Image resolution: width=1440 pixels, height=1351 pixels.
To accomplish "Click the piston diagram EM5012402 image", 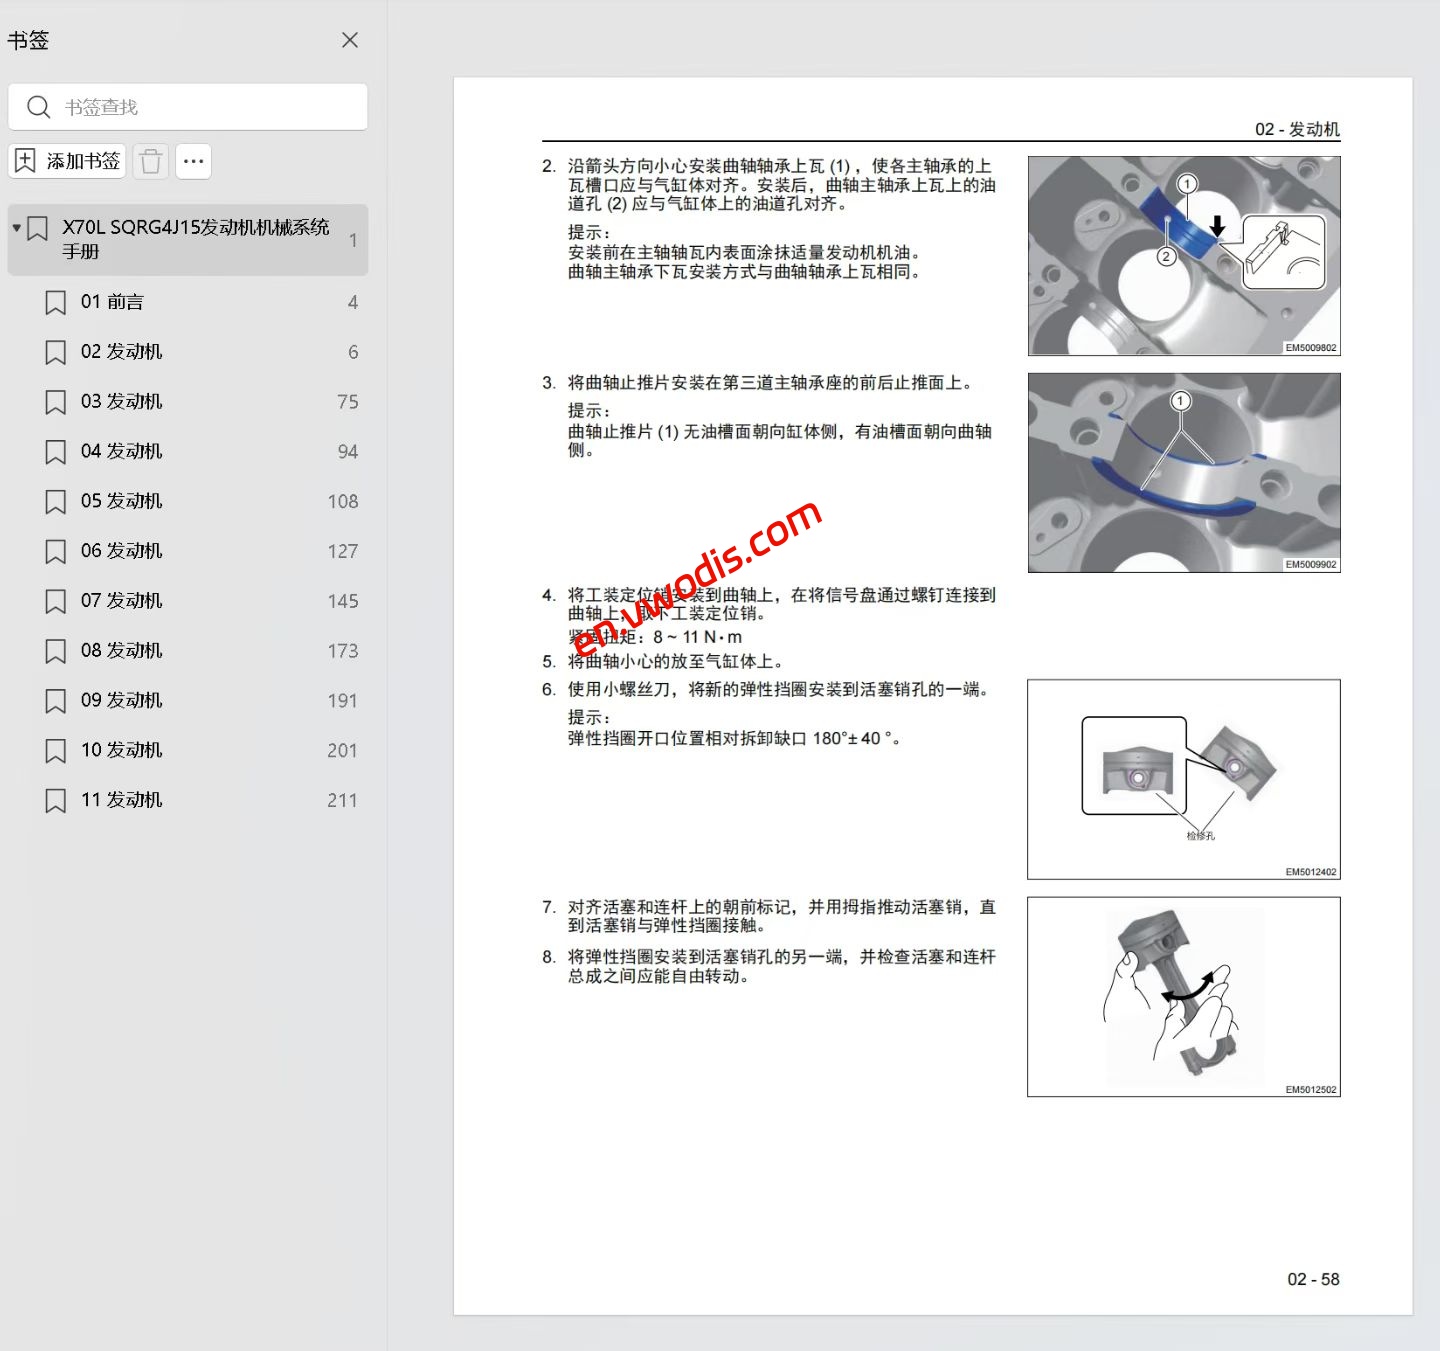I will (1183, 778).
